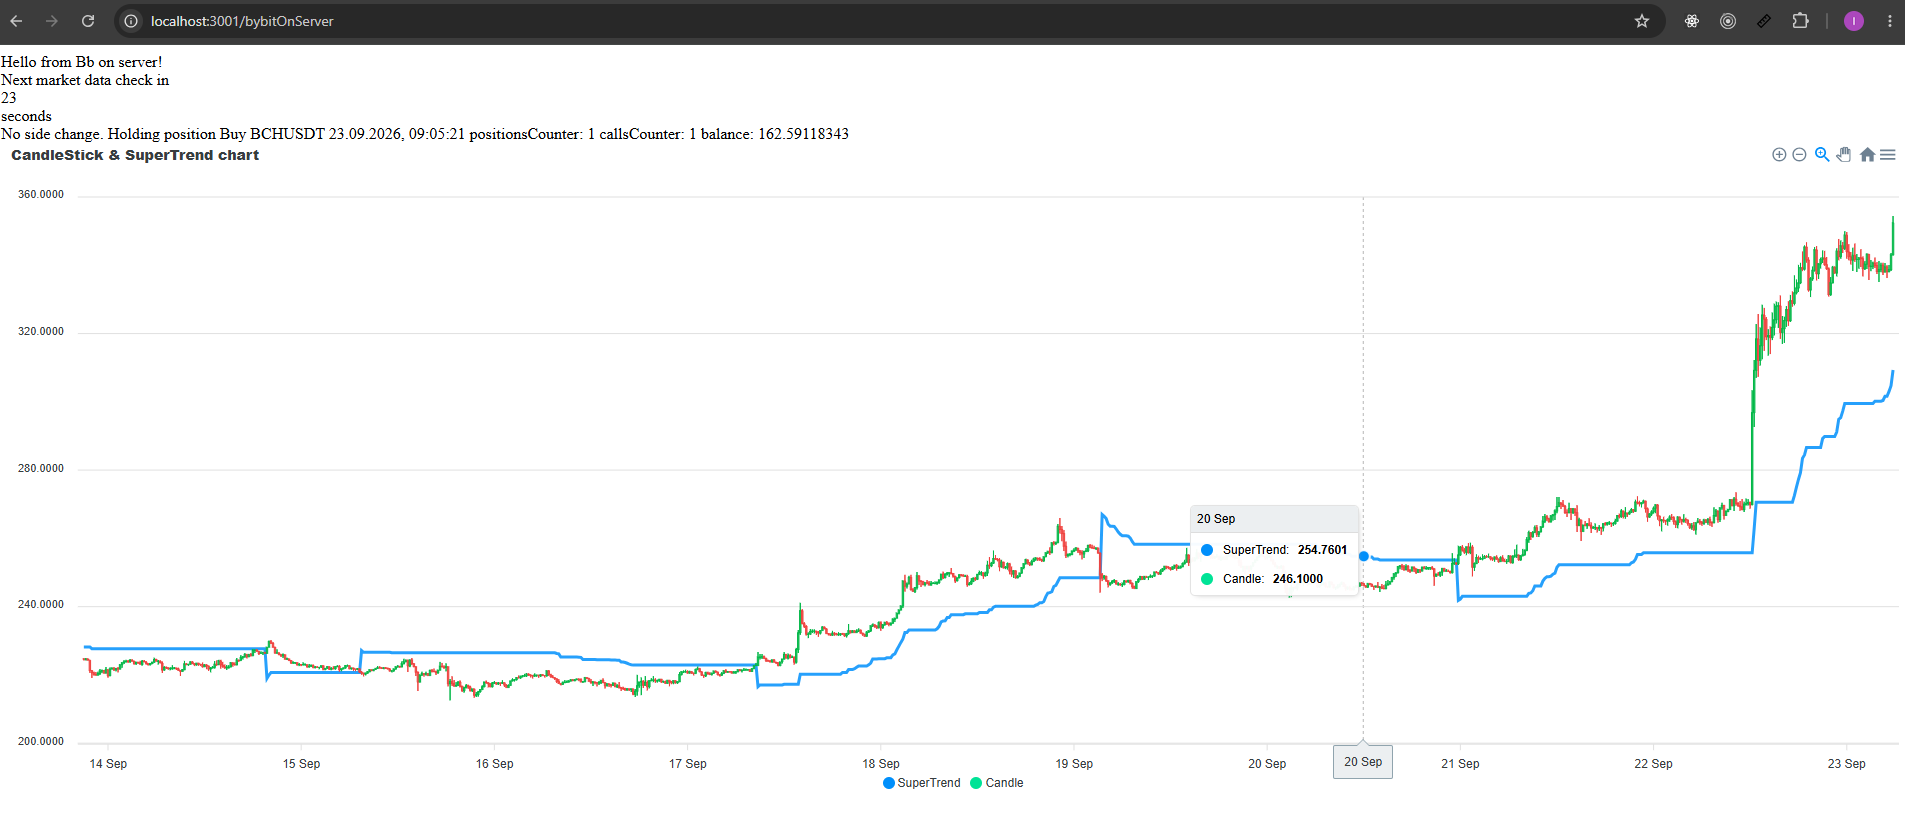Reload the bybitOnServer page

(88, 21)
